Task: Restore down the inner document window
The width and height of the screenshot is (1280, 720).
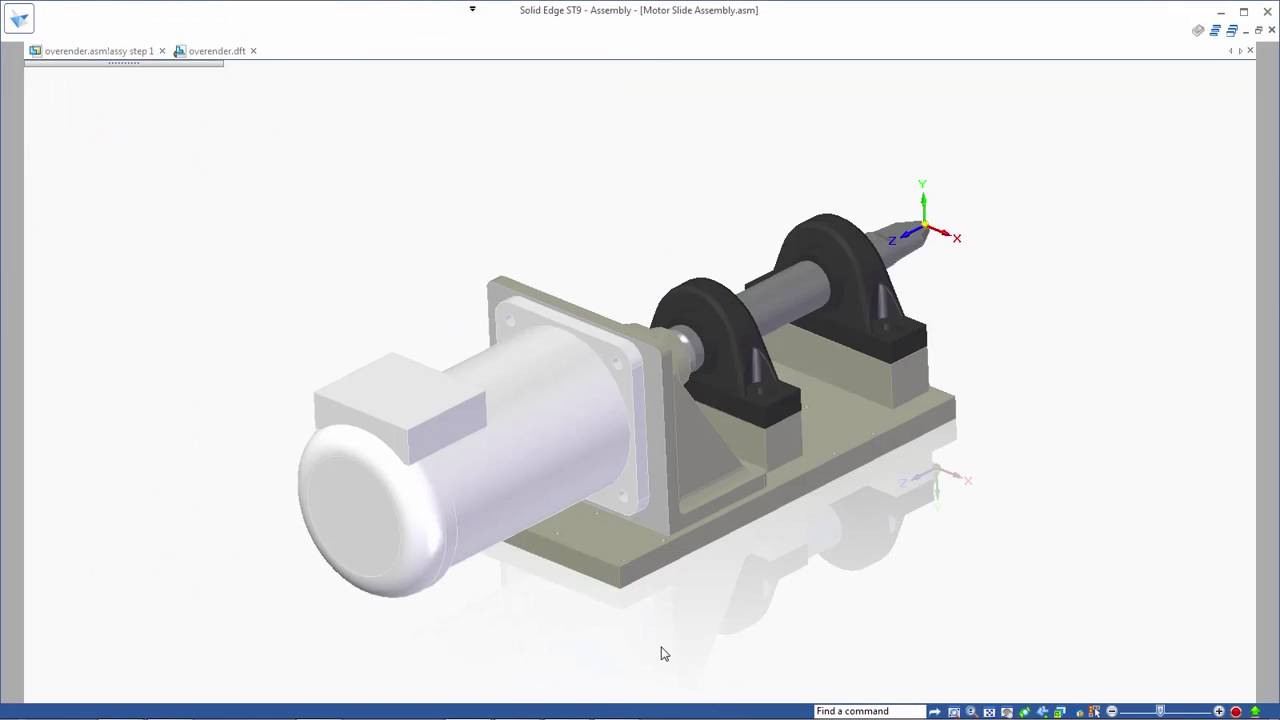Action: point(1259,31)
